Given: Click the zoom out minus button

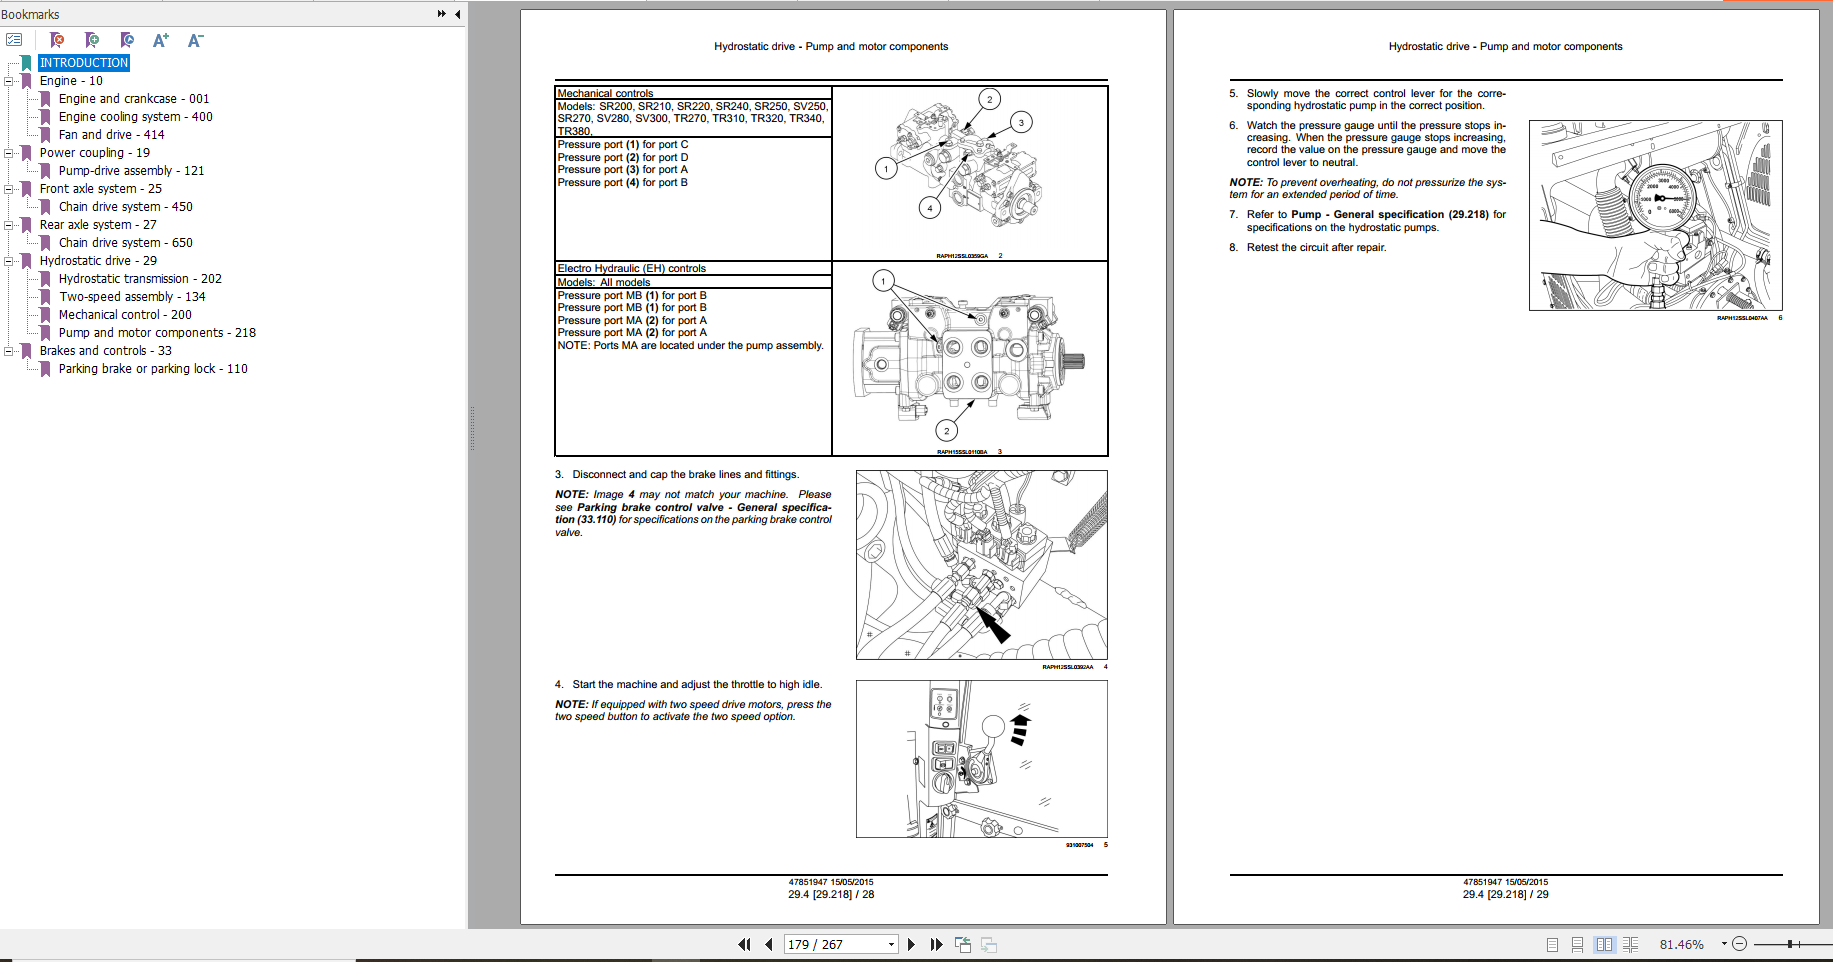Looking at the screenshot, I should pyautogui.click(x=1740, y=944).
